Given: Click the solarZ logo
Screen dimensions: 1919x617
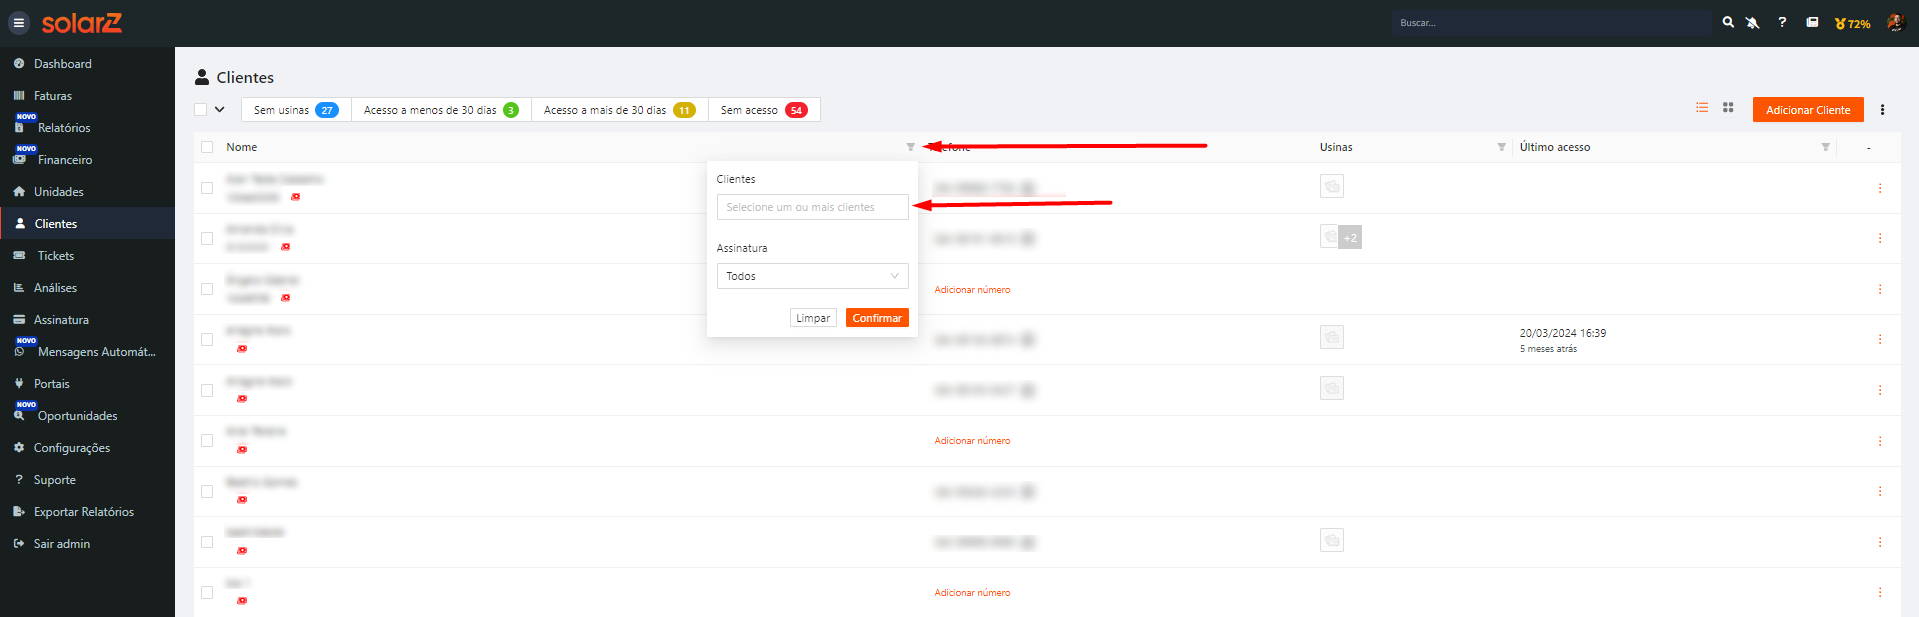Looking at the screenshot, I should 81,23.
